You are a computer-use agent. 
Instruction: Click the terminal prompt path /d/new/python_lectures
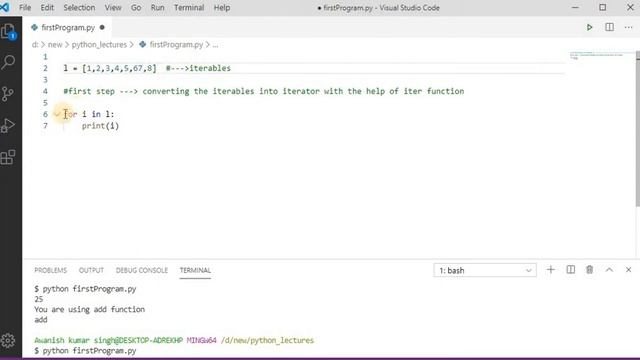click(267, 340)
